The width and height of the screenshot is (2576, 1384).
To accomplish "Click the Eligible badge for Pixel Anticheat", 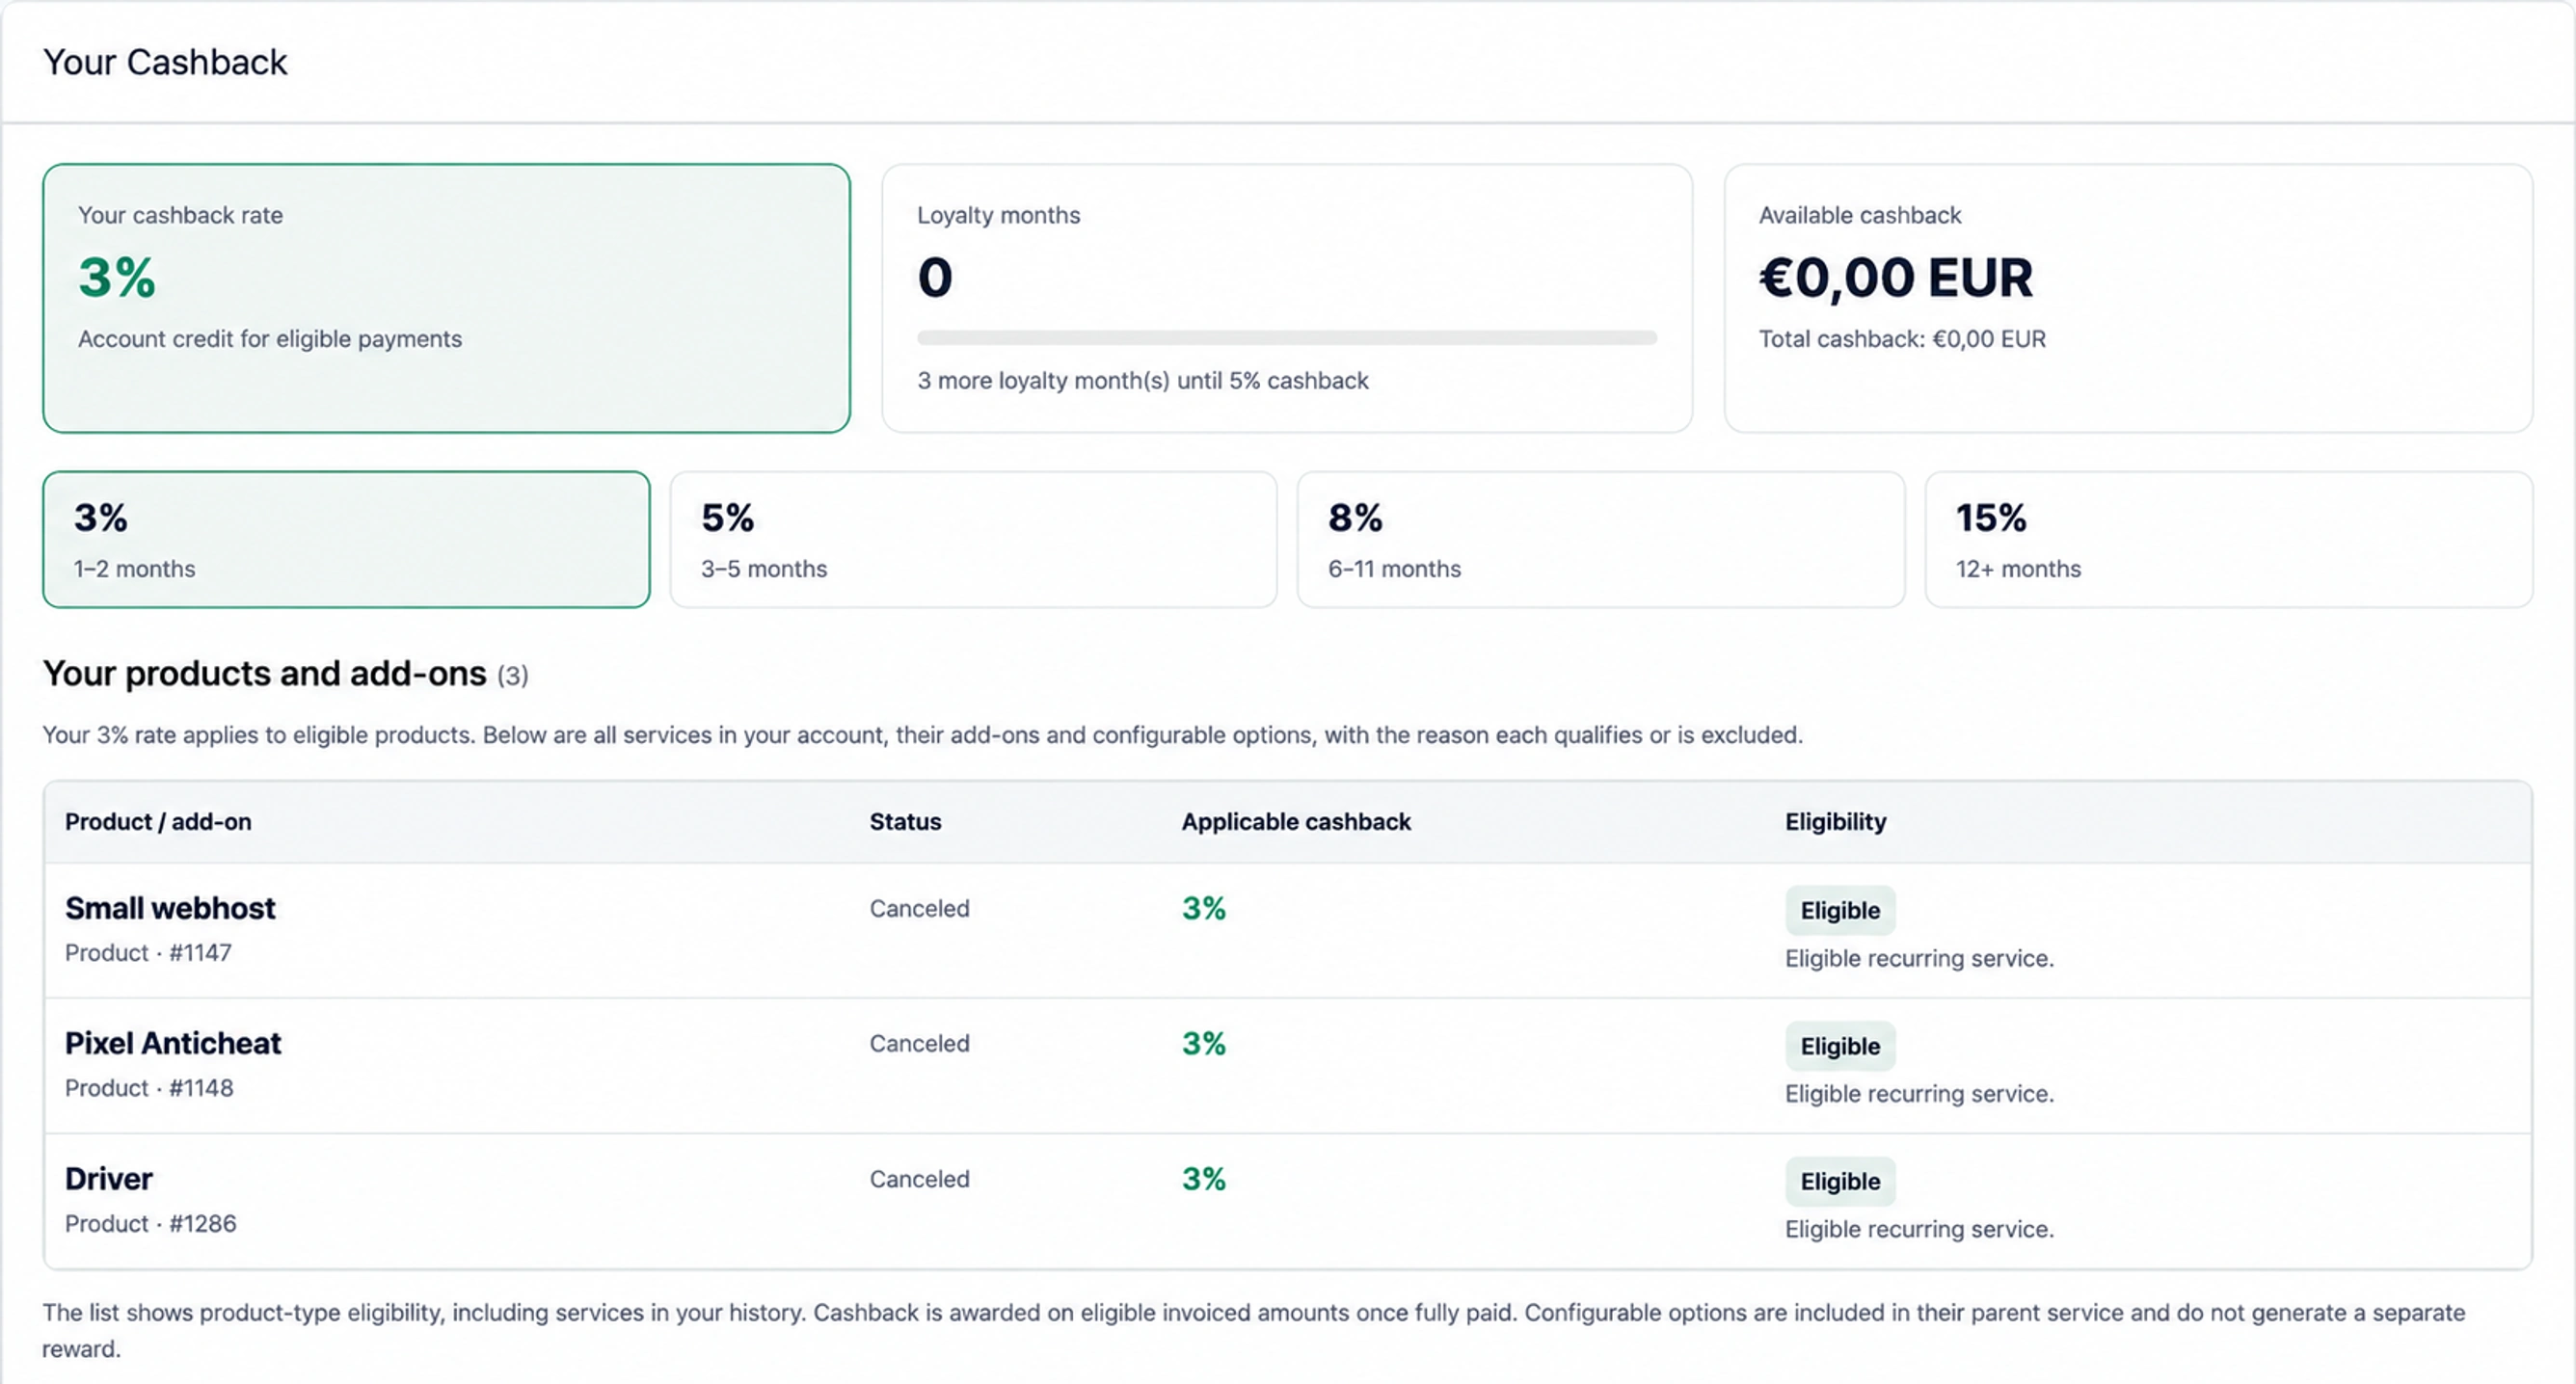I will (1840, 1046).
